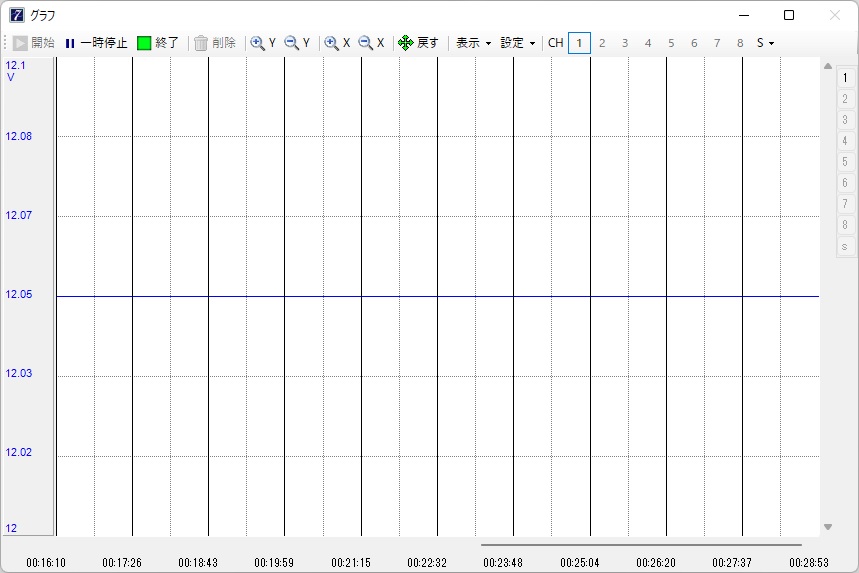Click the app icon in title bar

click(x=16, y=15)
